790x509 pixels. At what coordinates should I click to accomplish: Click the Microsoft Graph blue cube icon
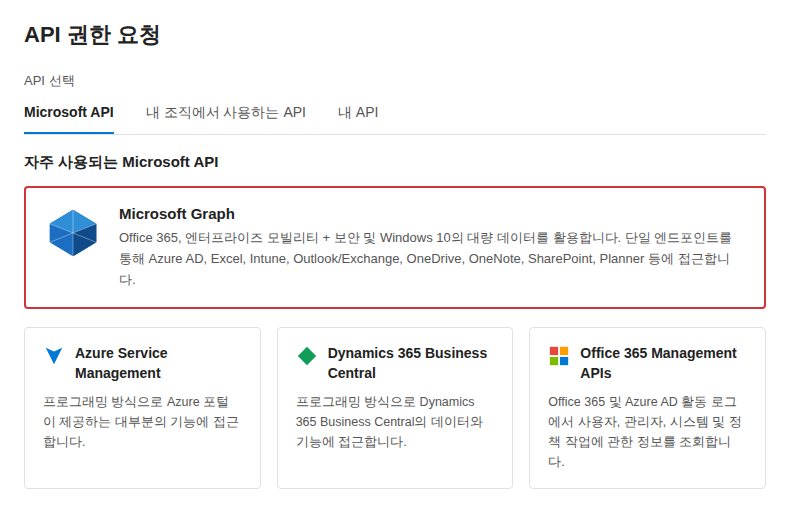(x=73, y=233)
